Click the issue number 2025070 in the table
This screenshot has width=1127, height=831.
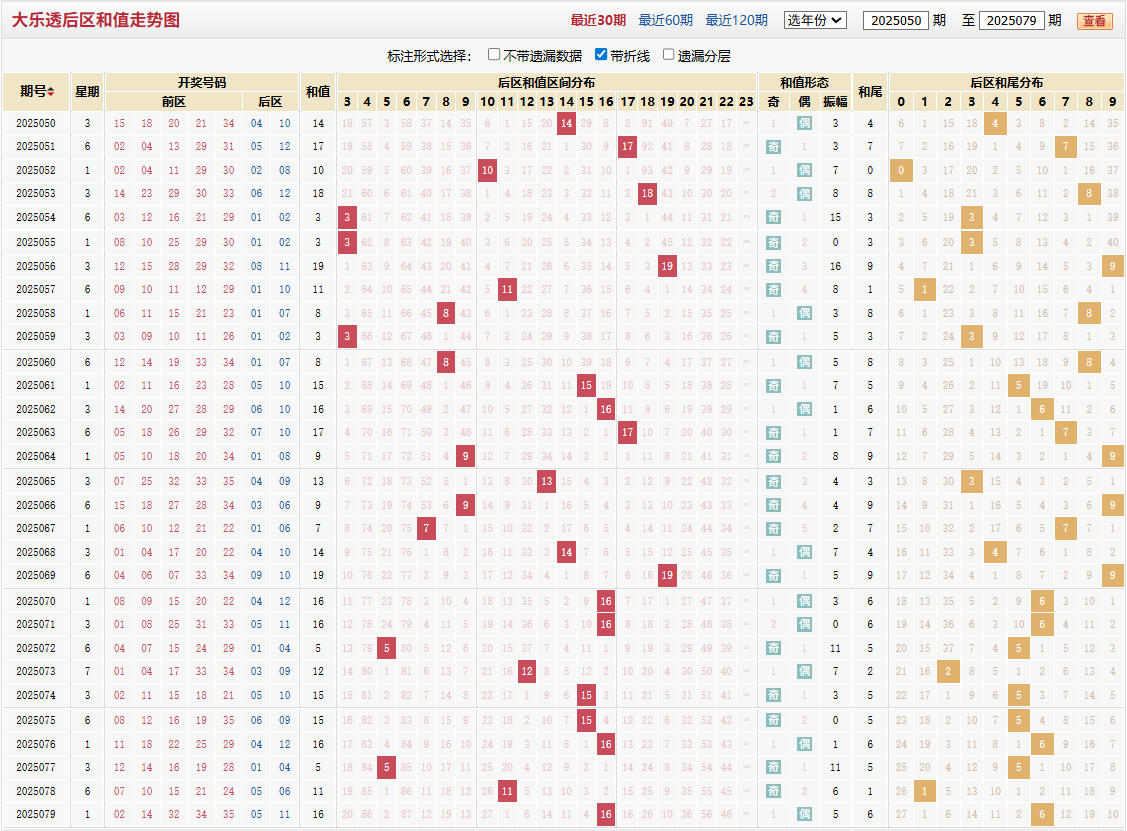36,601
